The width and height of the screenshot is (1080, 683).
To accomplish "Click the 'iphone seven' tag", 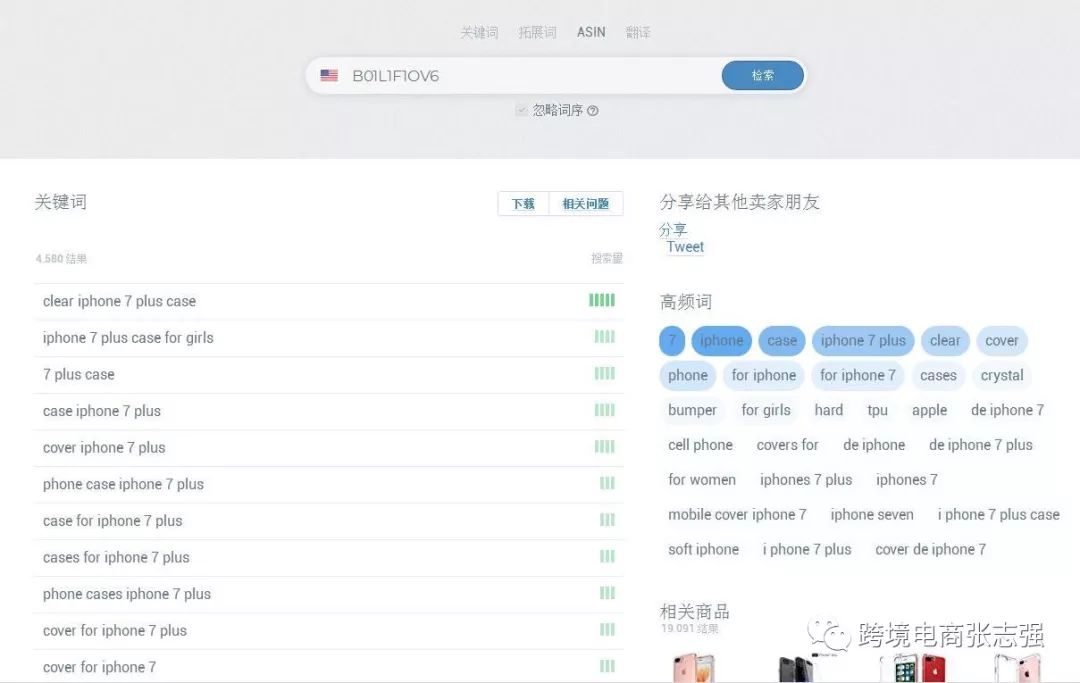I will coord(872,514).
